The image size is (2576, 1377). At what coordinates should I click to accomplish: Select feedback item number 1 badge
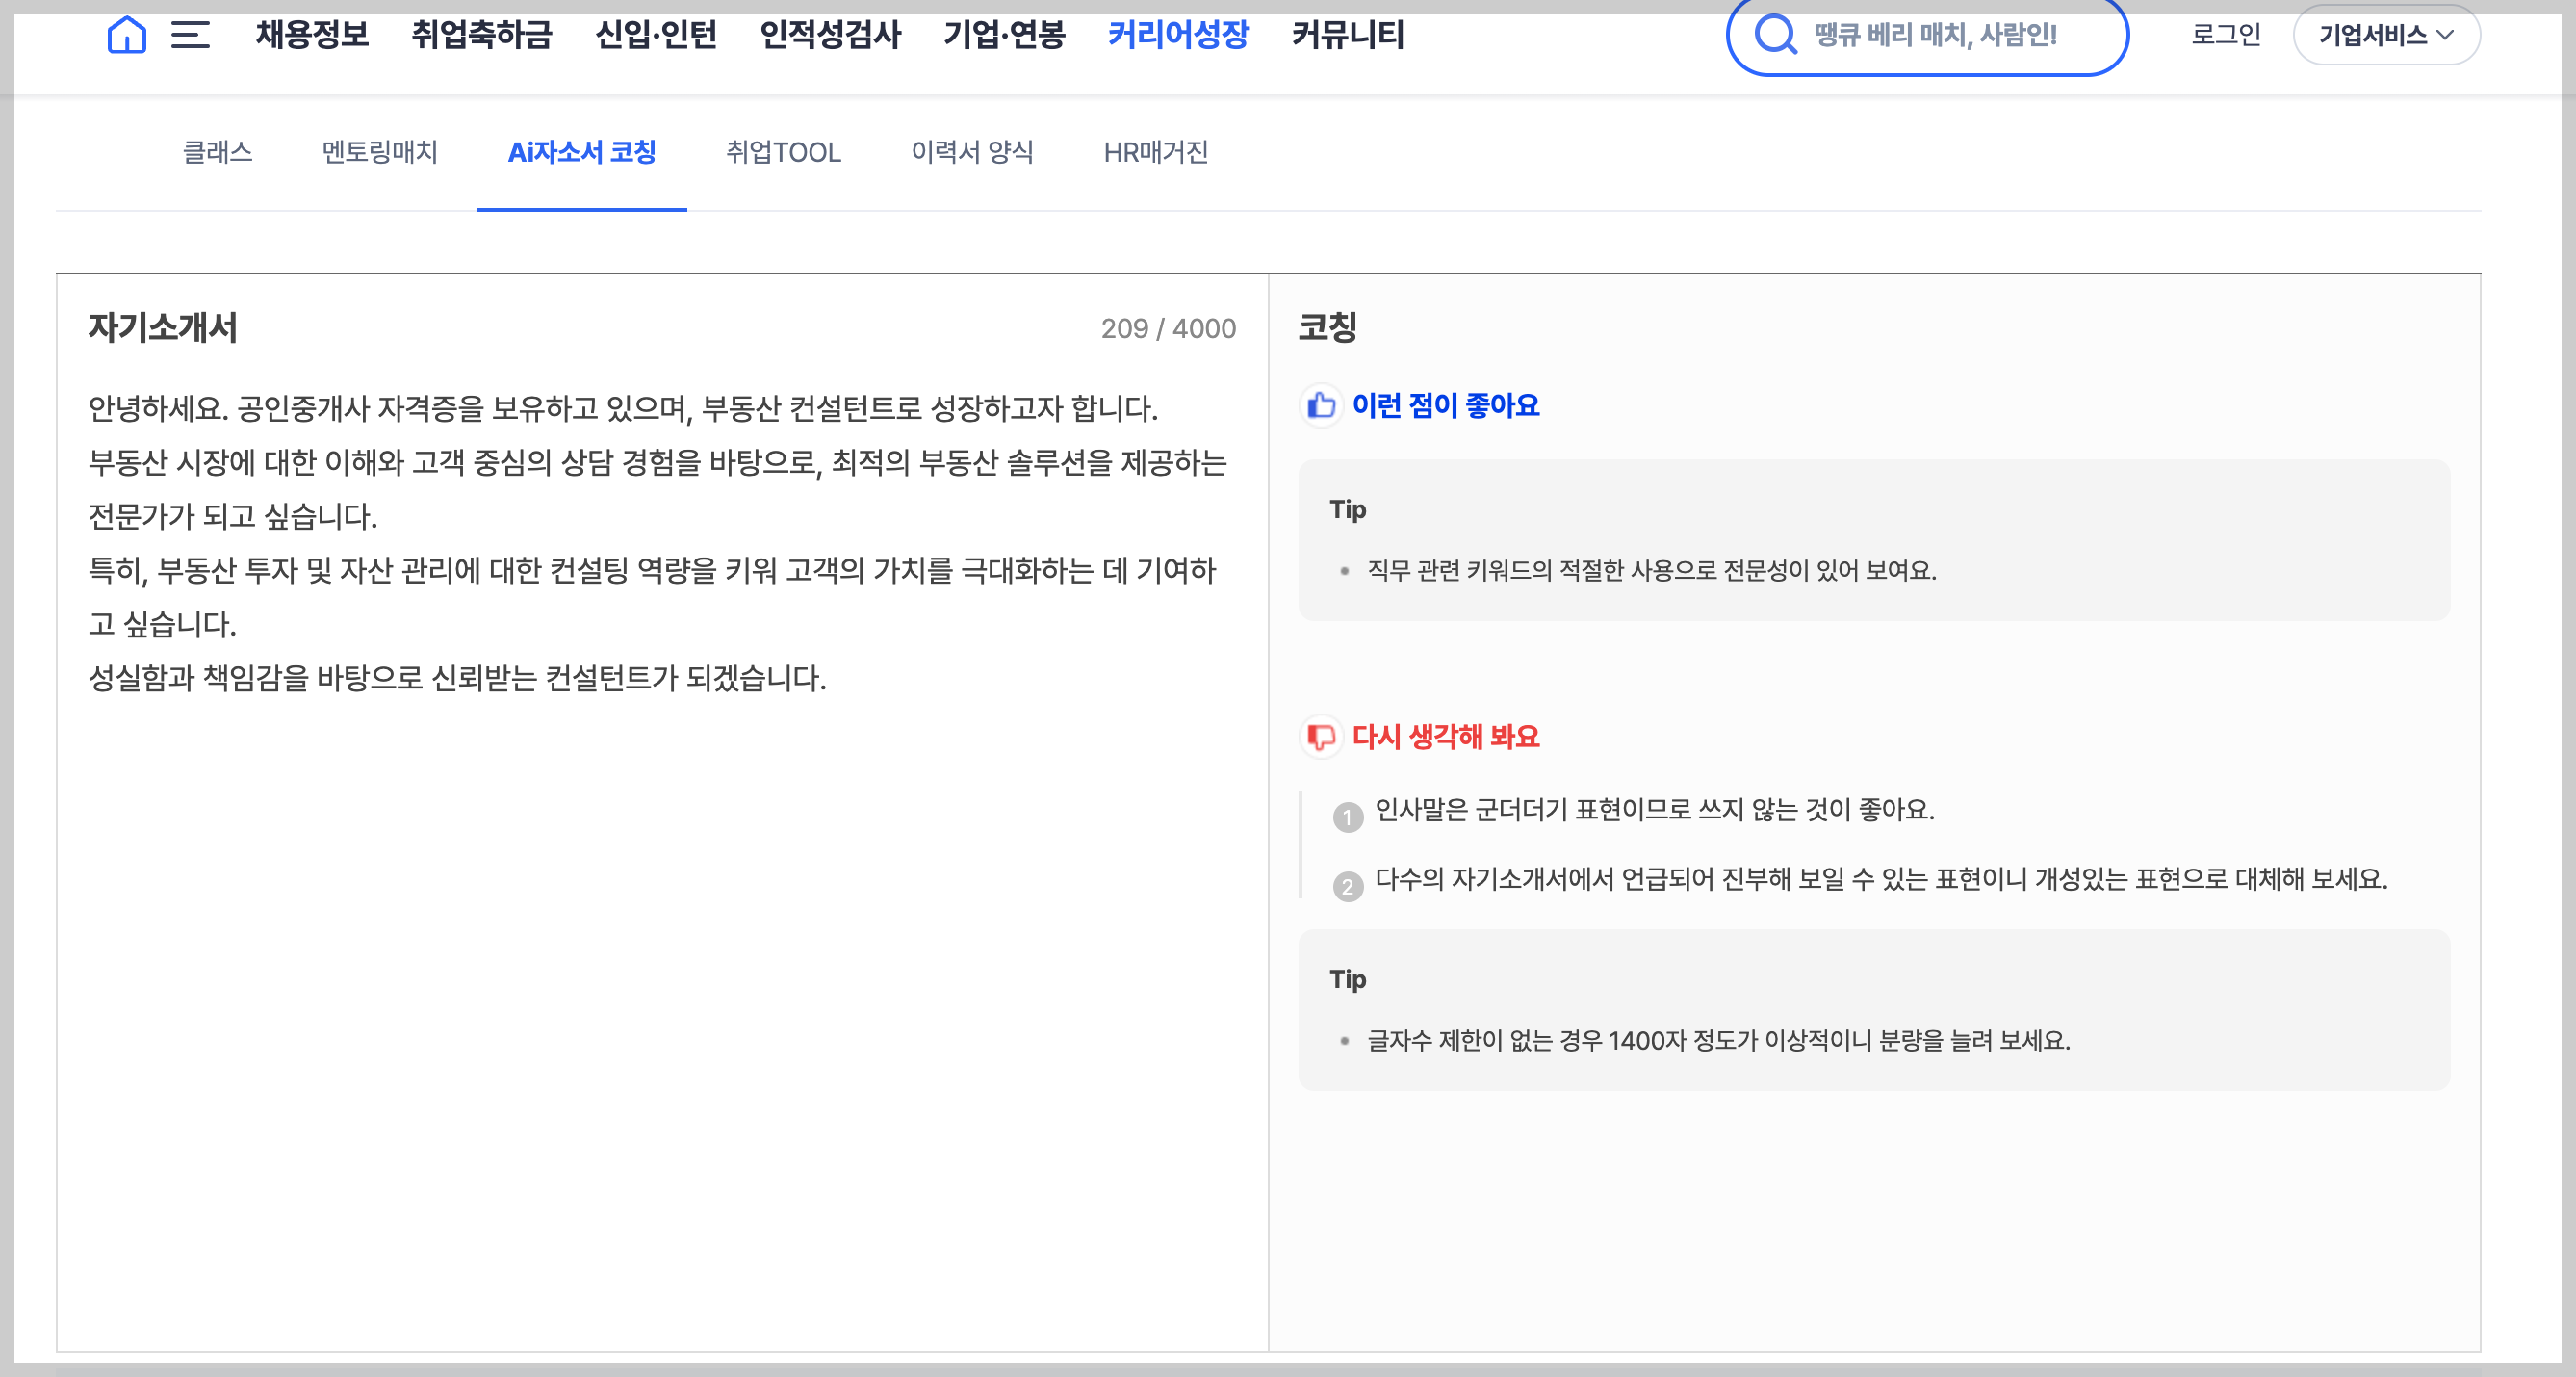point(1348,817)
